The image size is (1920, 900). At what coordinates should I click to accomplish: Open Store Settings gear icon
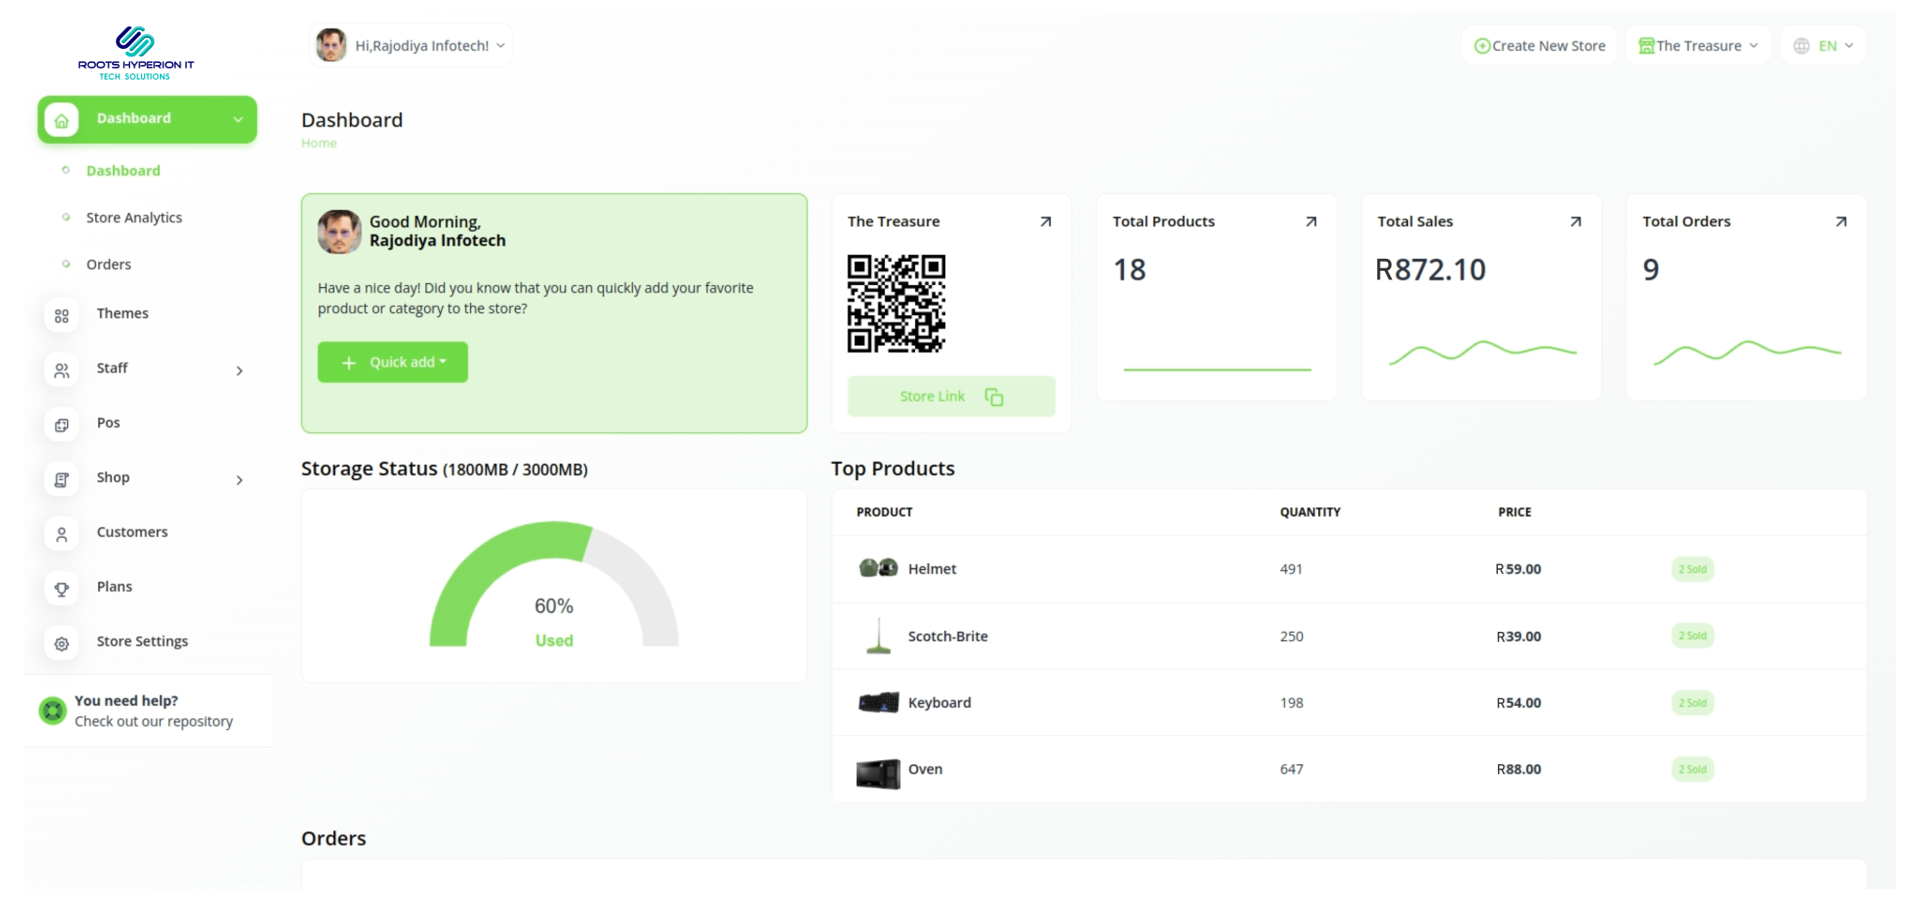[x=61, y=644]
